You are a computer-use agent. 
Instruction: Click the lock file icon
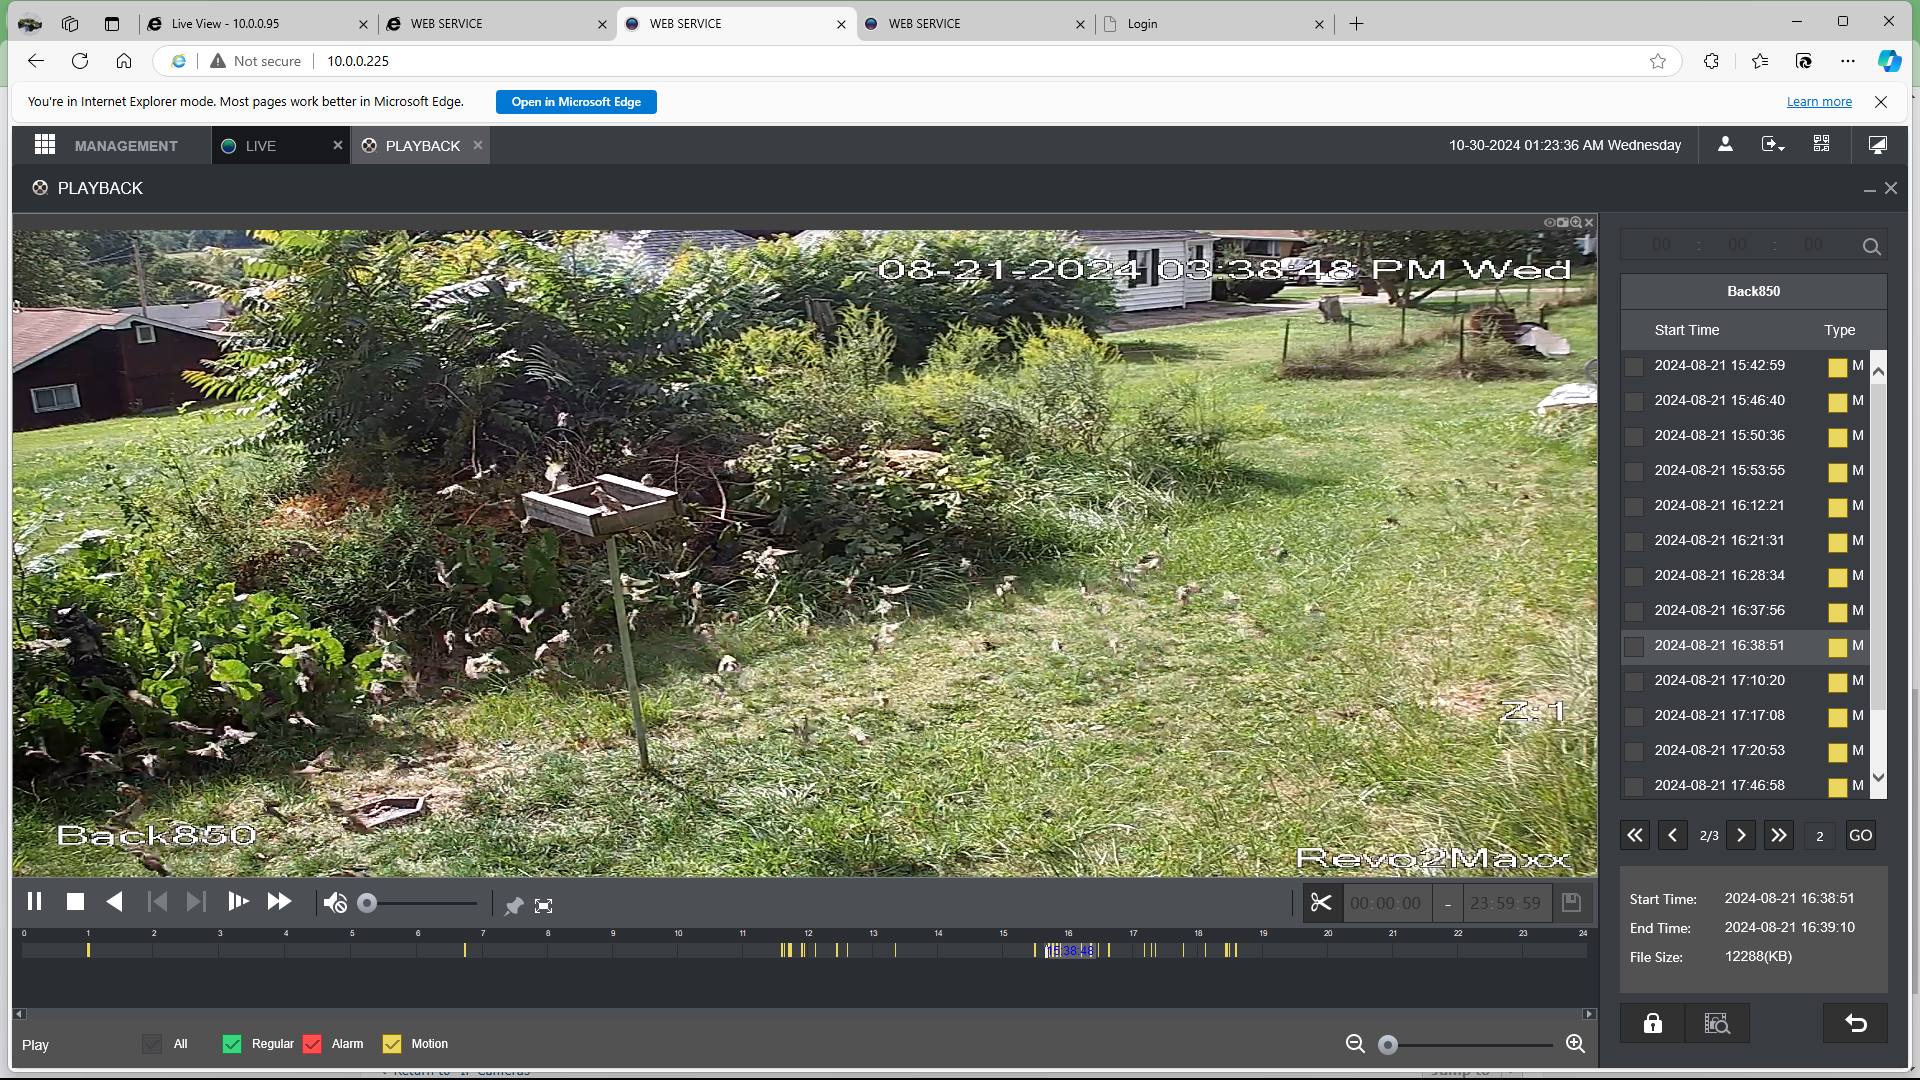click(1653, 1023)
